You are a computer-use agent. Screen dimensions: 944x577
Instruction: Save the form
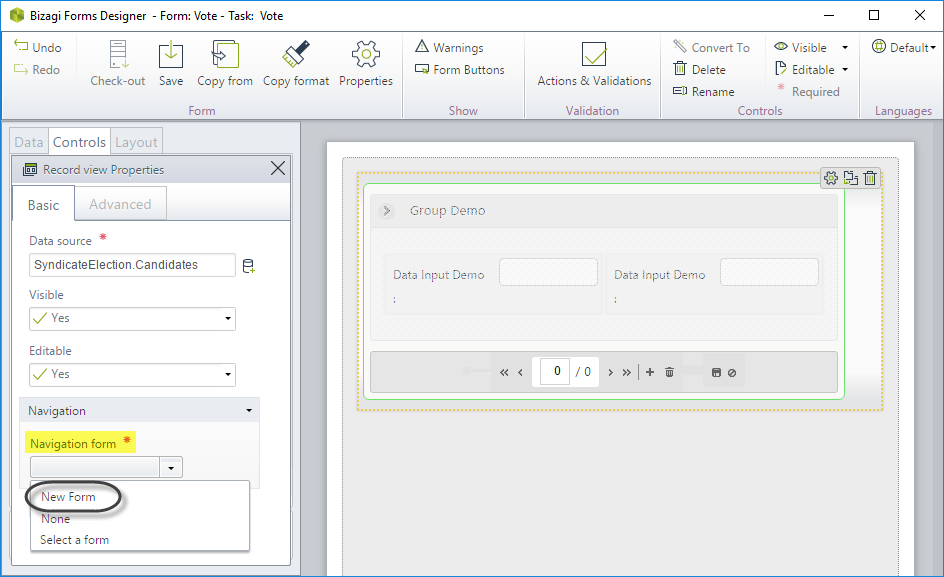171,64
